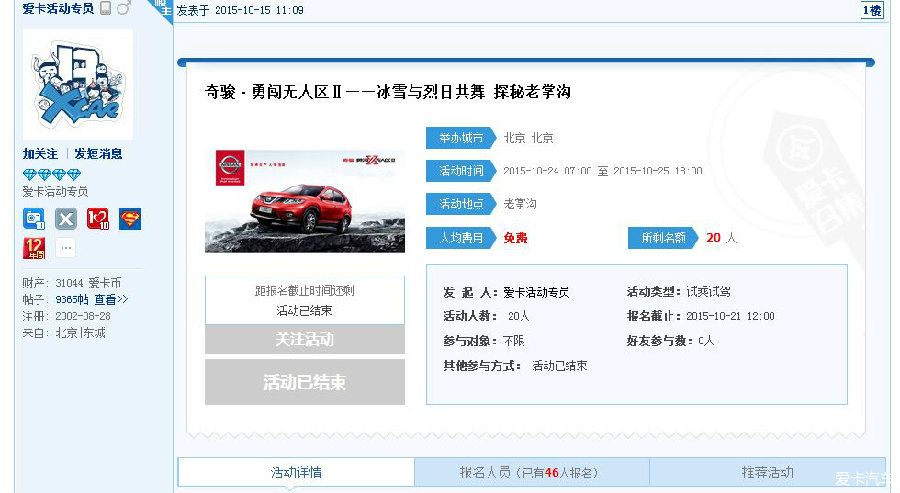Image resolution: width=900 pixels, height=493 pixels.
Task: Click the mobile phone icon beside username
Action: coord(105,8)
